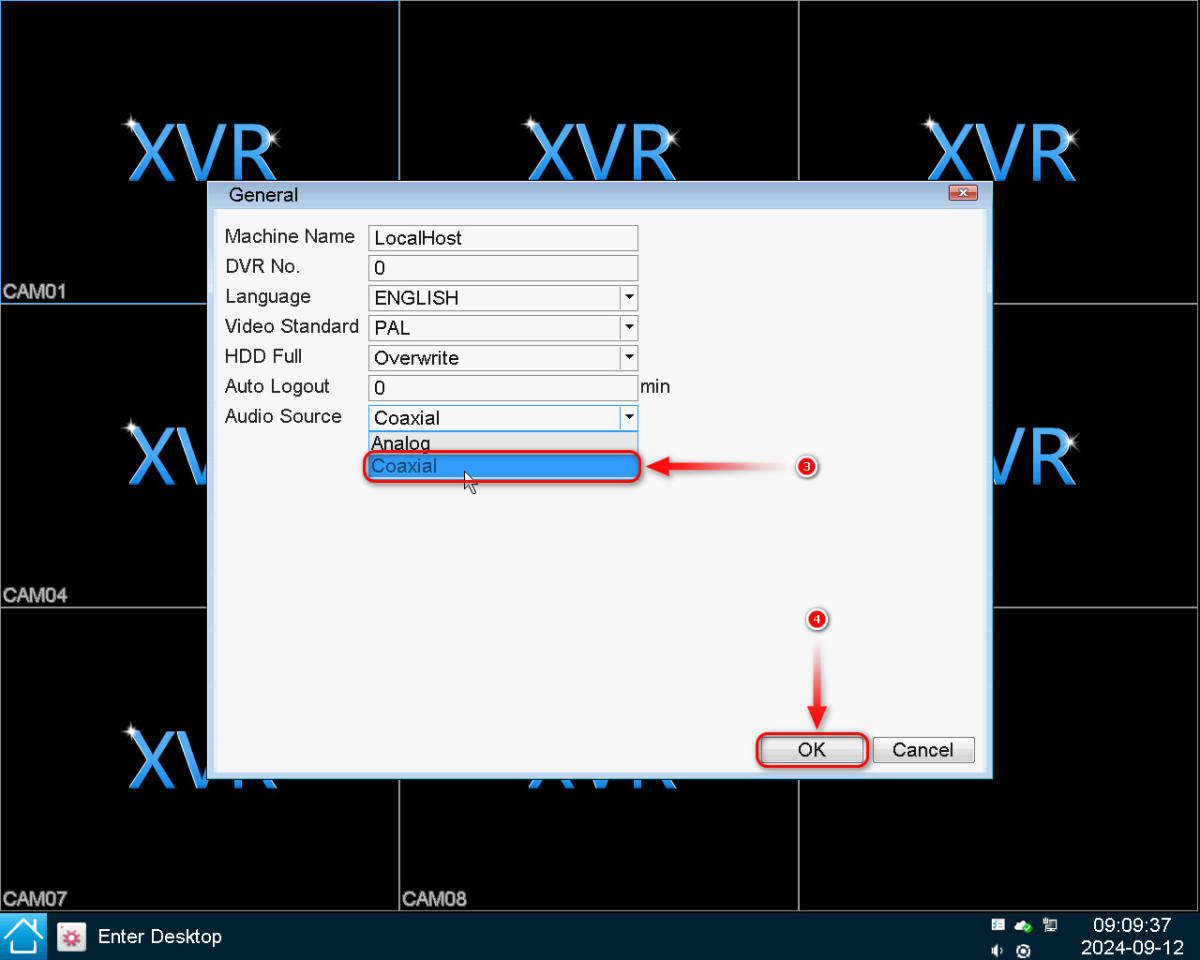Expand the Language dropdown

tap(628, 298)
